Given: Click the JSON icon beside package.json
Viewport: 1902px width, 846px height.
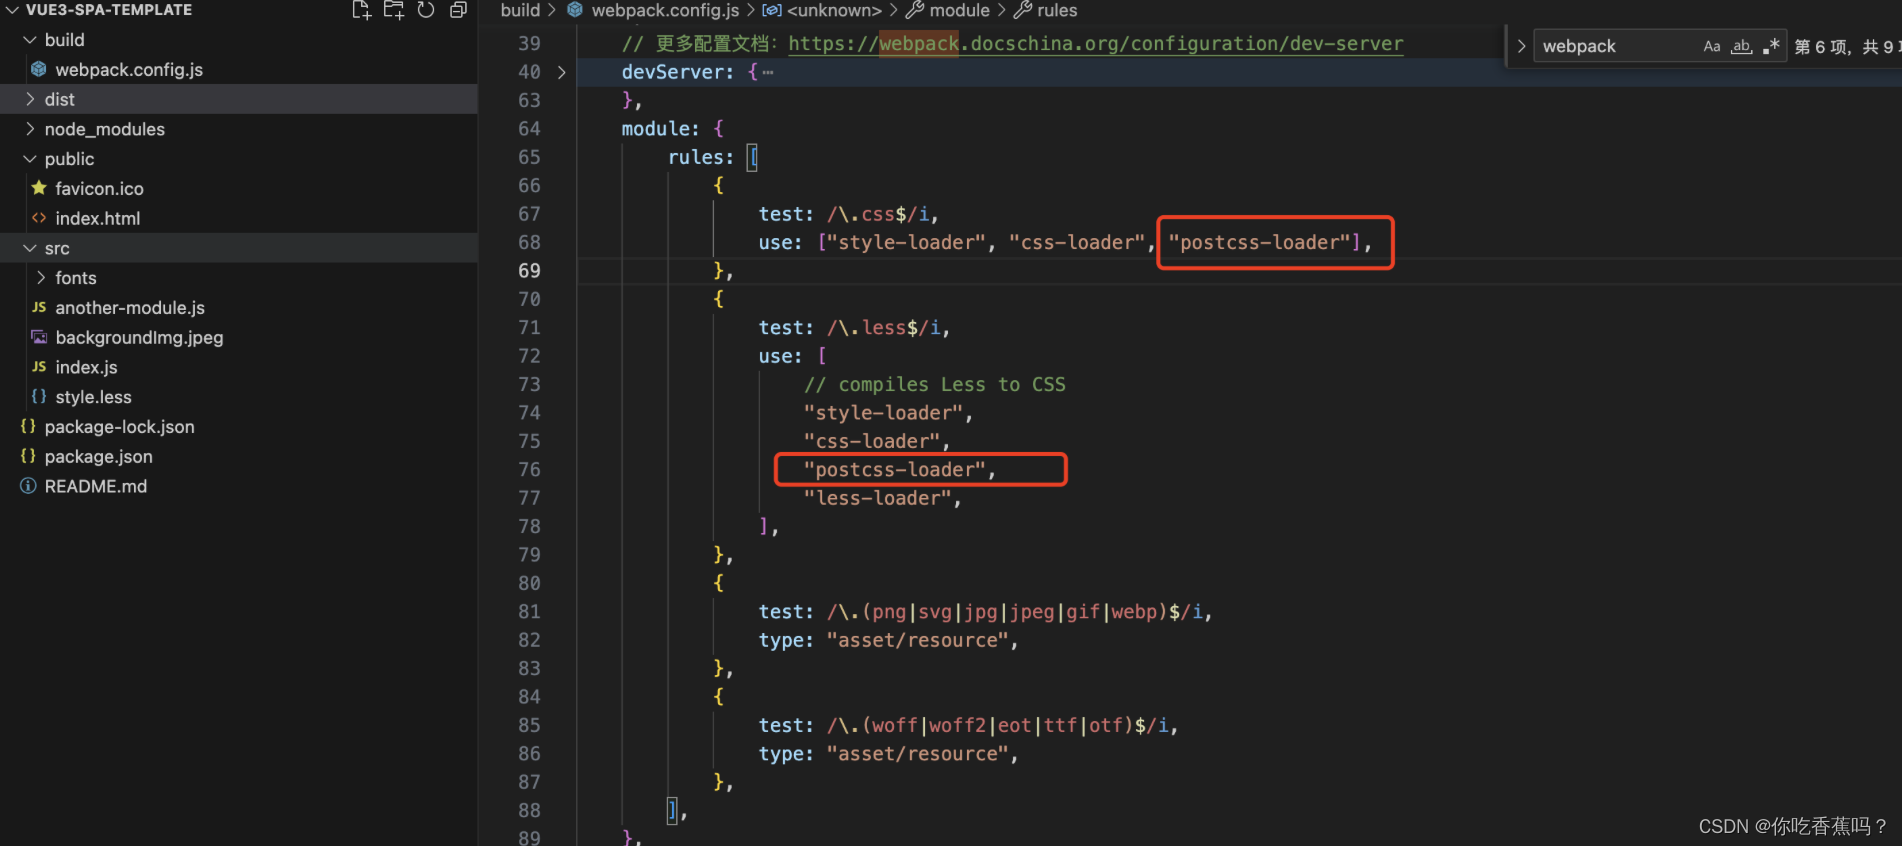Looking at the screenshot, I should 28,456.
